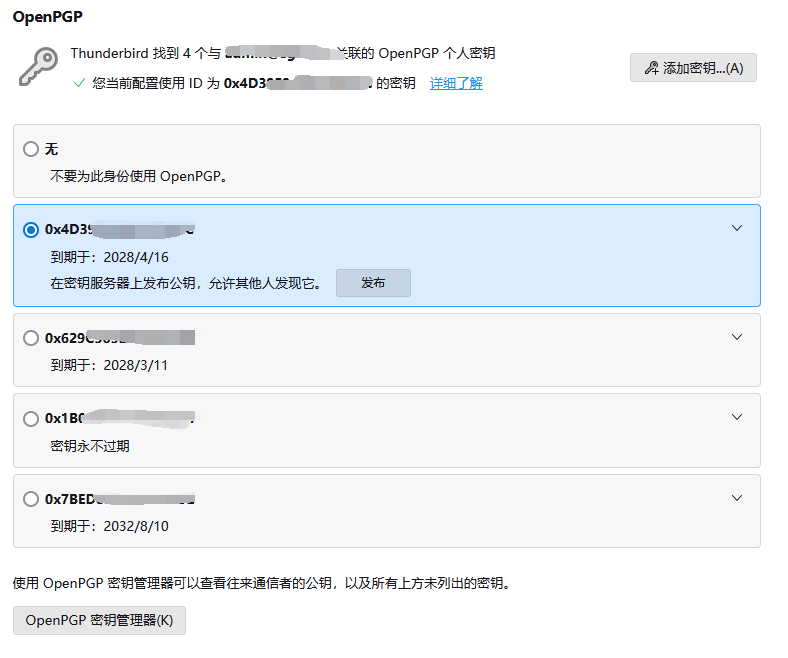
Task: Pick the radio button for key 0x7BED
Action: (31, 498)
